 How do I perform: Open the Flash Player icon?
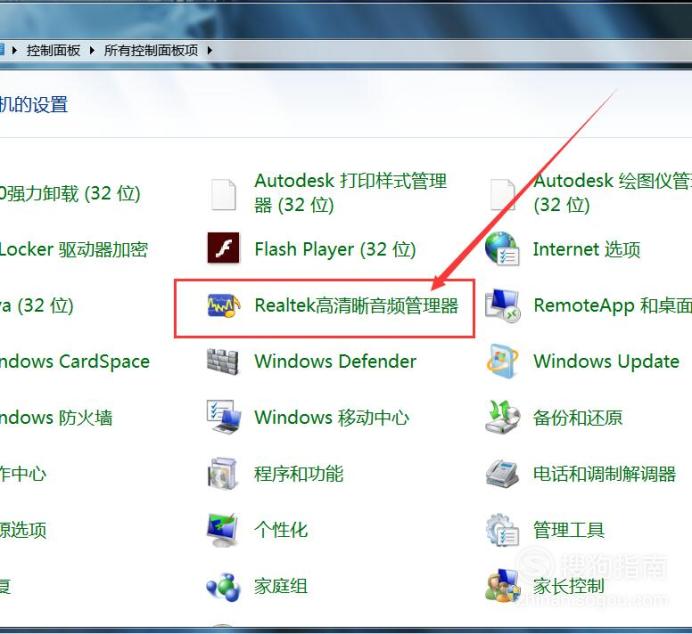click(x=223, y=248)
